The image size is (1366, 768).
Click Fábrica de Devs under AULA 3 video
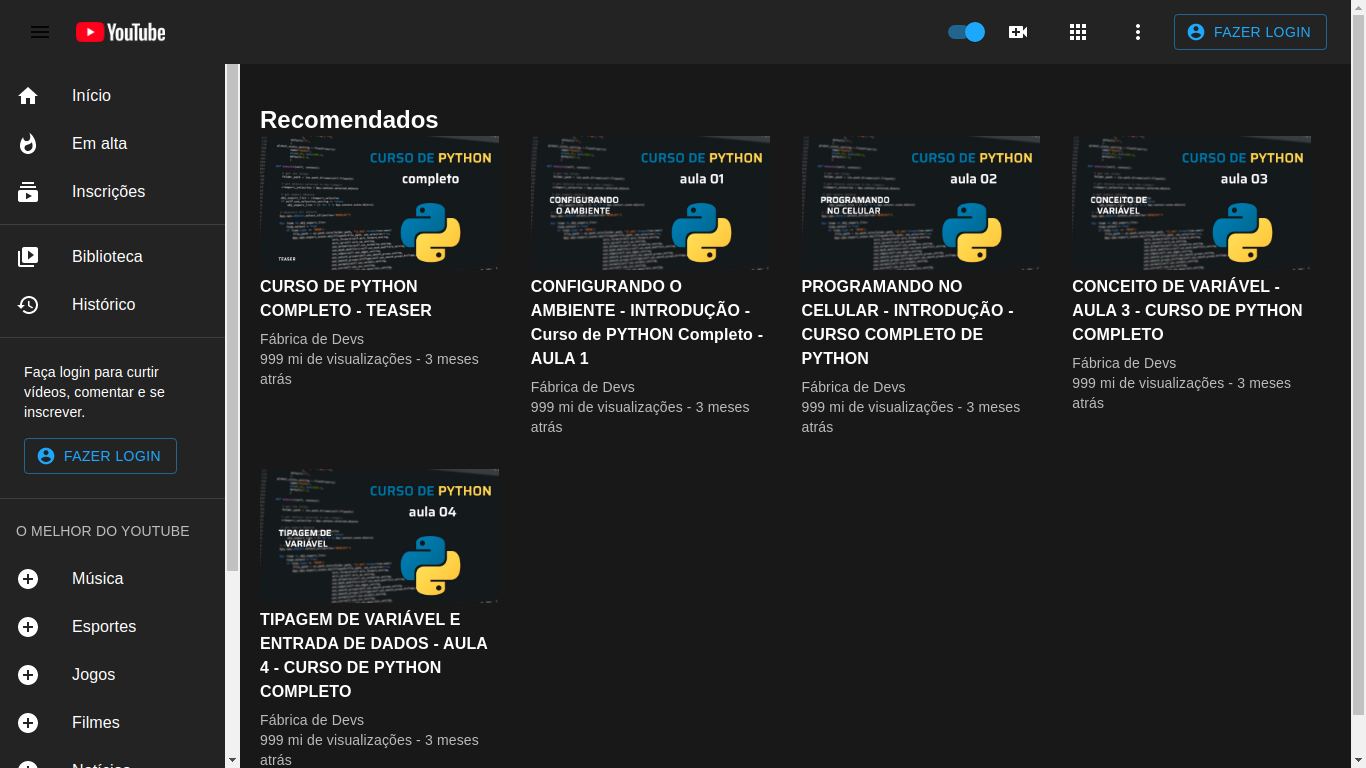coord(1124,363)
